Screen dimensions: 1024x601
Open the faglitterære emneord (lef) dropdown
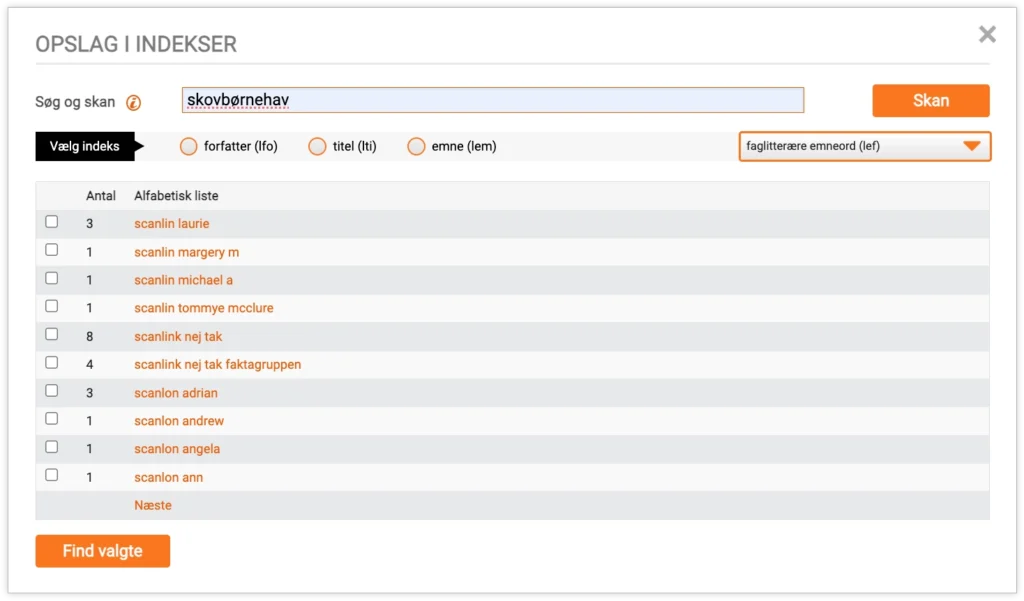tap(864, 146)
